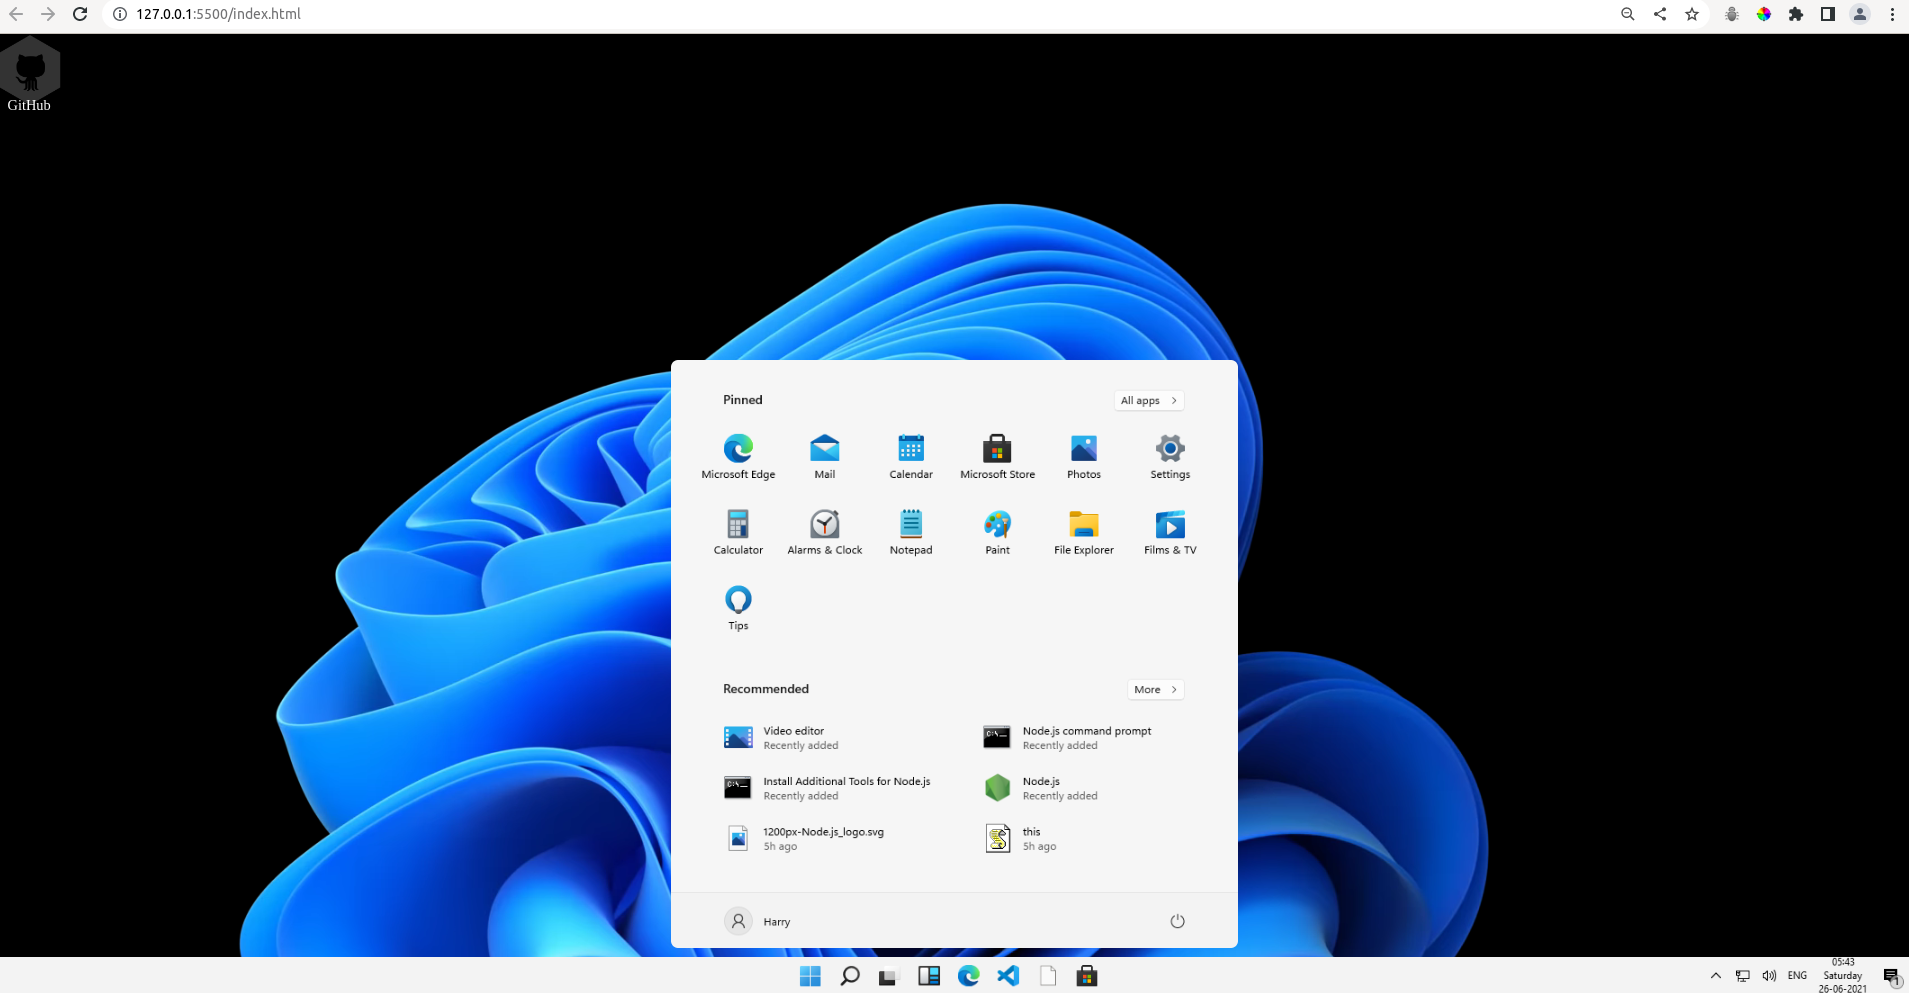Open the All apps list

click(x=1147, y=400)
